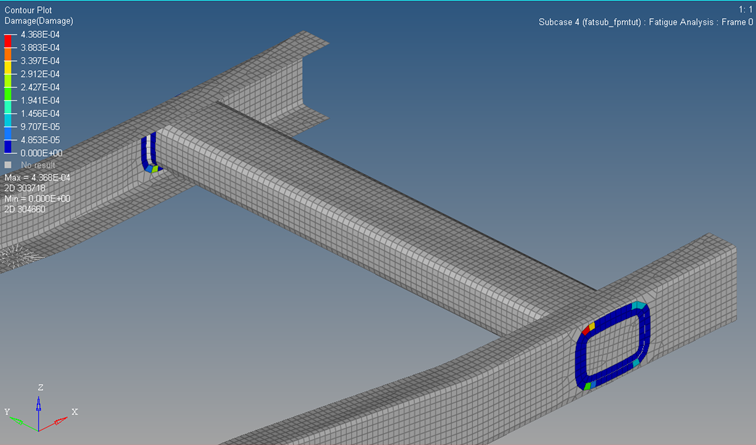Click the Min = 0.000E+00 note
This screenshot has width=756, height=445.
(37, 199)
